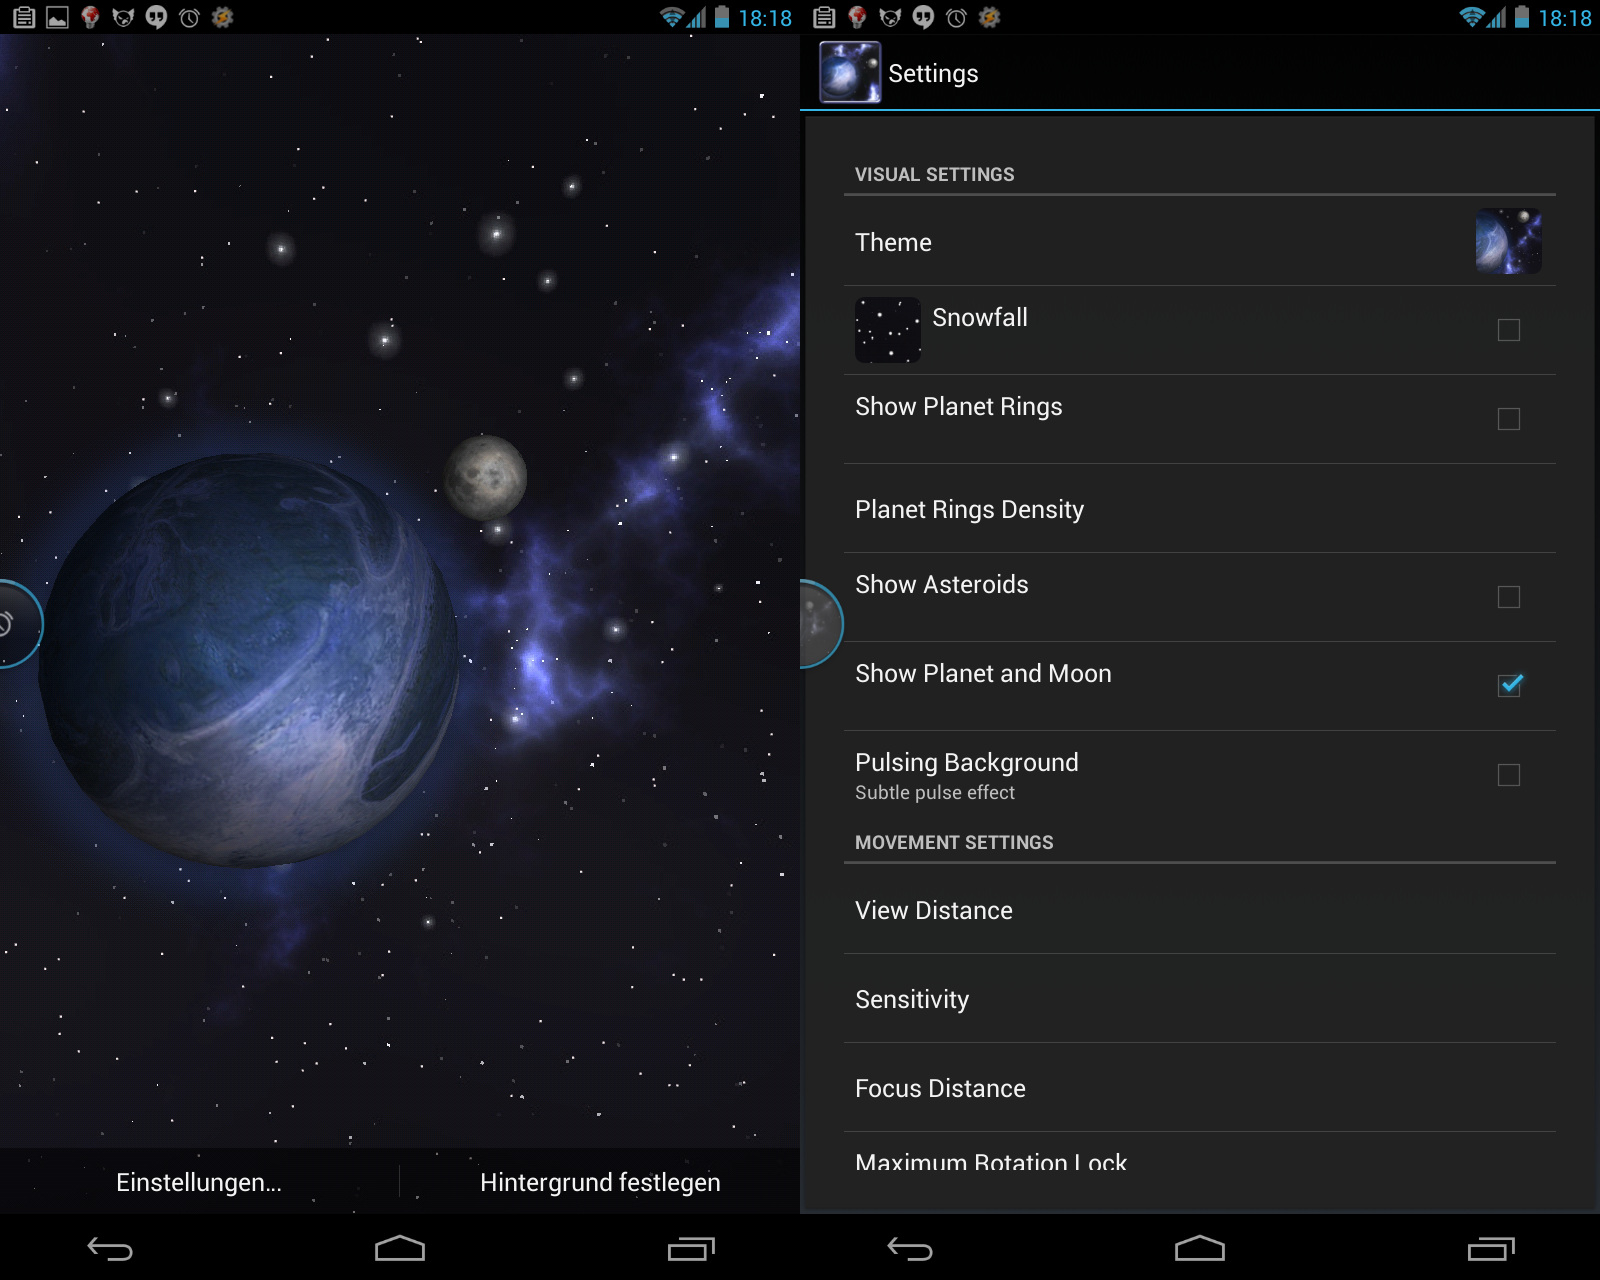Screen dimensions: 1600x1280
Task: Enable the Pulsing Background checkbox
Action: (x=1509, y=775)
